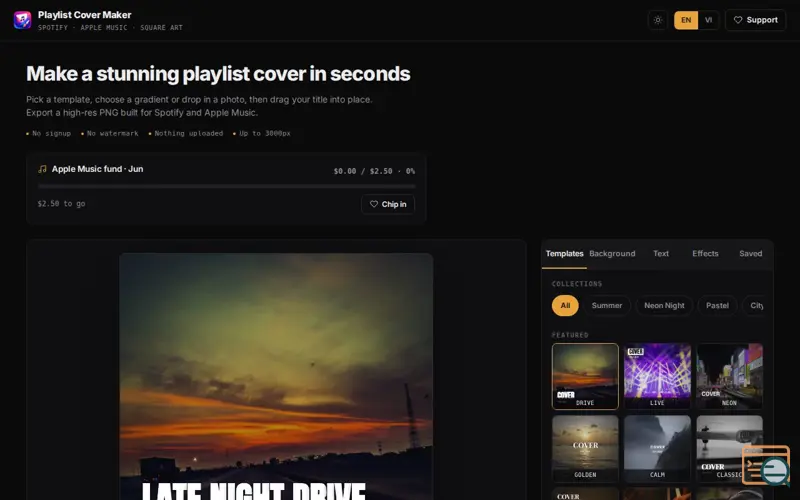The width and height of the screenshot is (800, 500).
Task: Switch to the Text tab
Action: tap(661, 254)
